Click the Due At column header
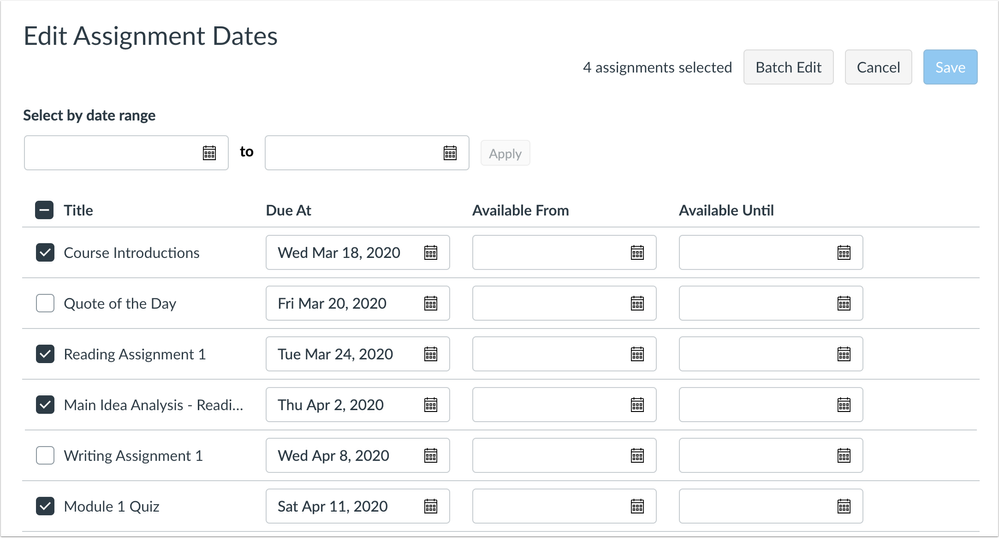 288,210
